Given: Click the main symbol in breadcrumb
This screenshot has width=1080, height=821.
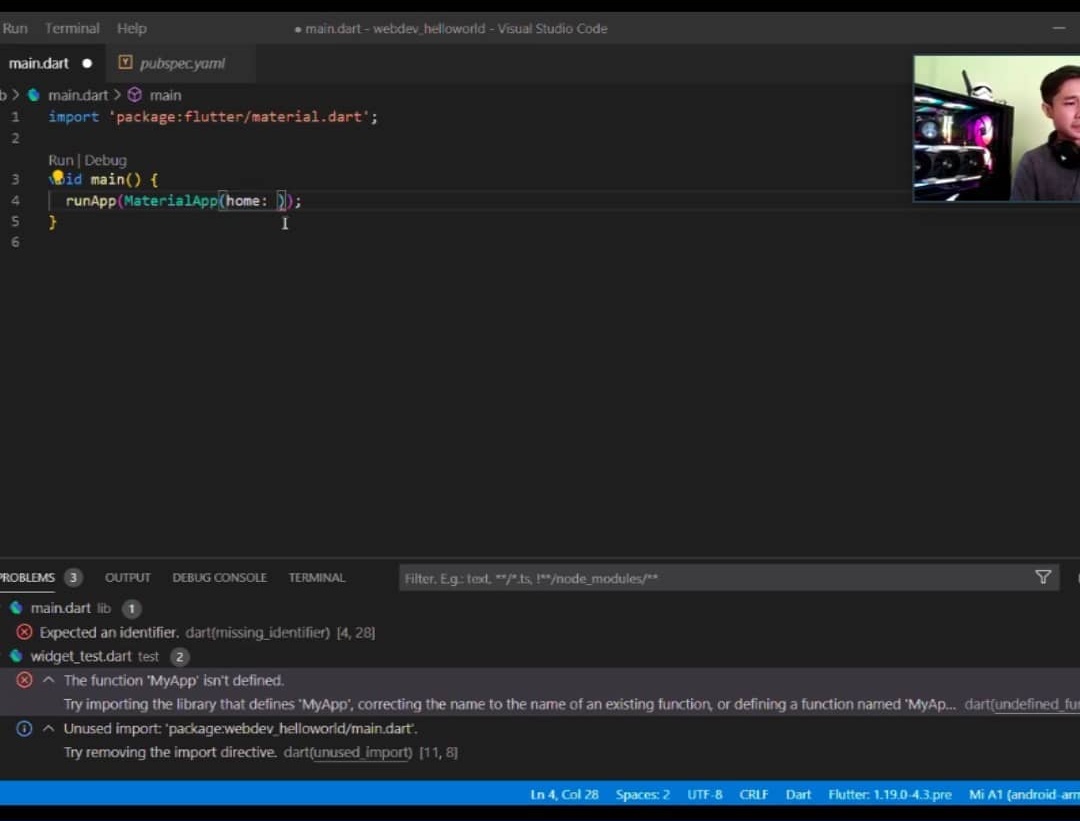Looking at the screenshot, I should (165, 95).
